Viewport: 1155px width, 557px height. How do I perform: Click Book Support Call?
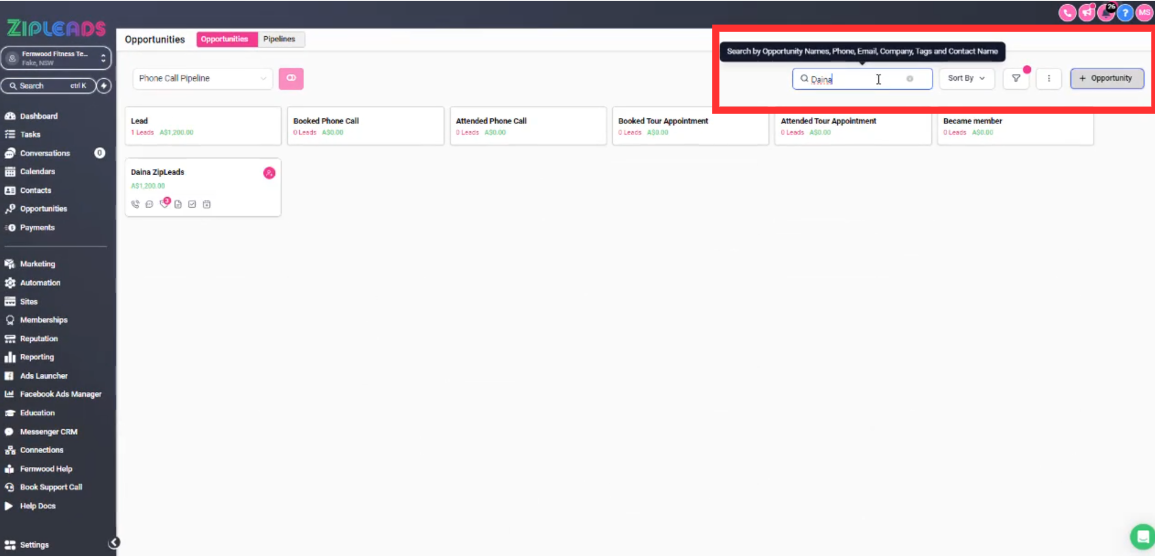click(x=51, y=487)
